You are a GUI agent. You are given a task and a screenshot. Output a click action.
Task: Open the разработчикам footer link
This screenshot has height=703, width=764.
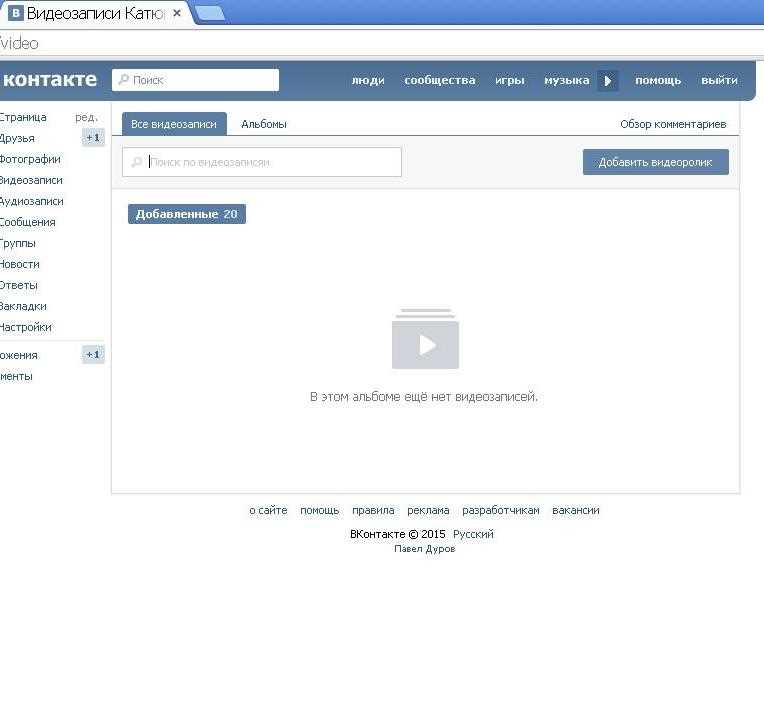[x=501, y=510]
